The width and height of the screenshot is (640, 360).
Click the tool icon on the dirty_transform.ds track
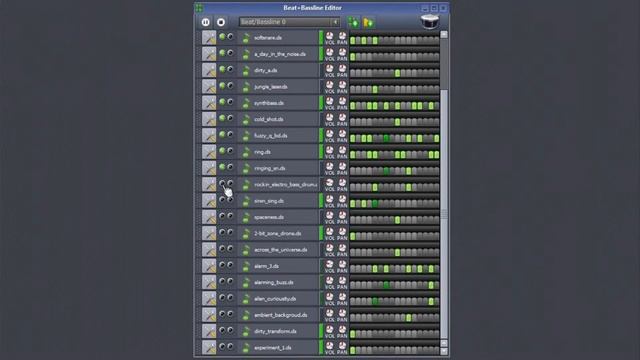(209, 331)
